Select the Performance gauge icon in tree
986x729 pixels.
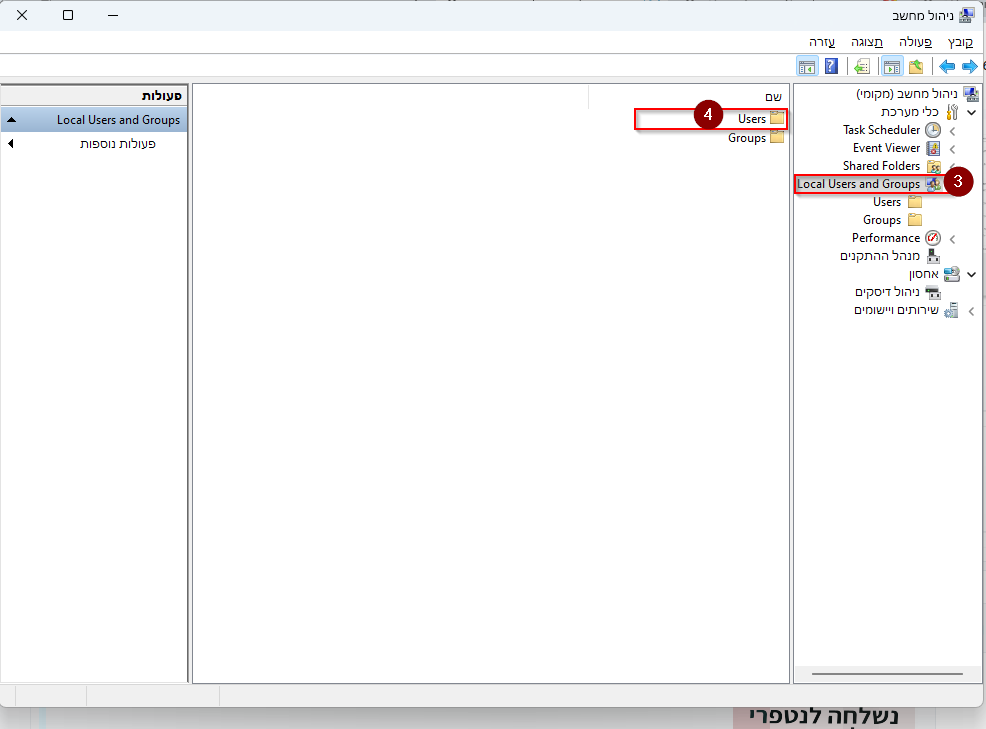click(x=932, y=238)
